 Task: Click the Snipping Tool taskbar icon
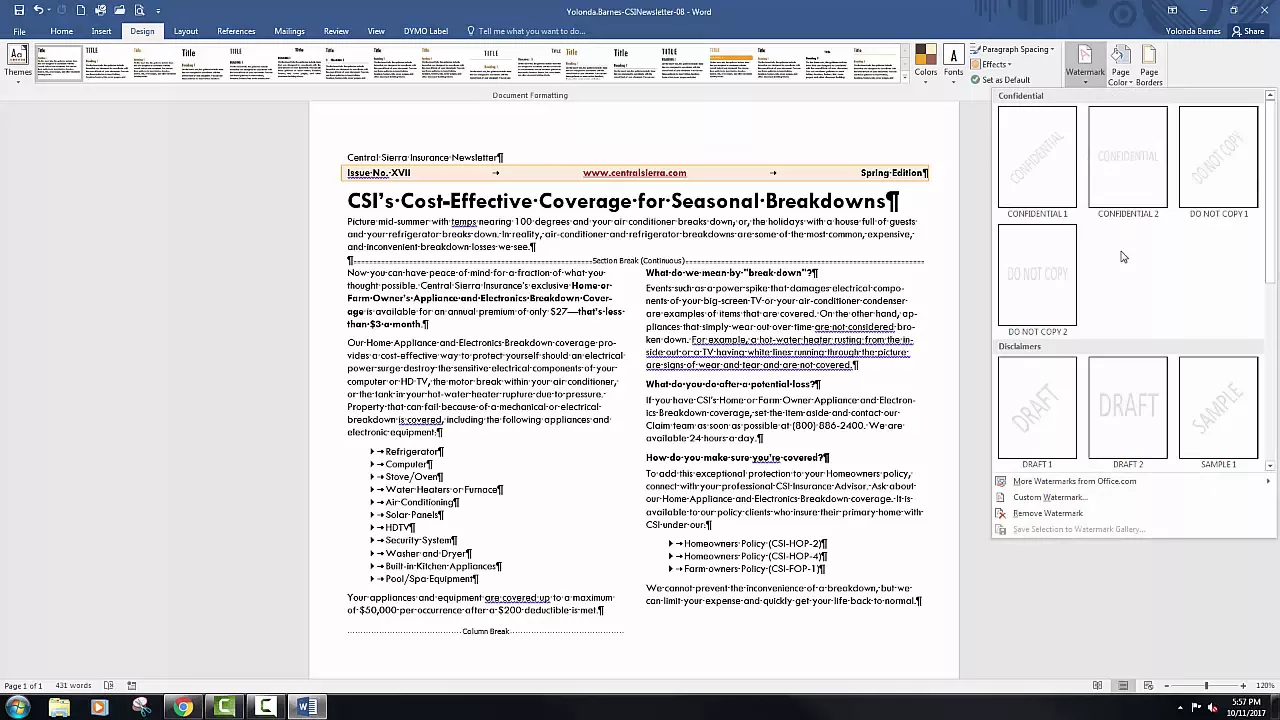point(141,707)
